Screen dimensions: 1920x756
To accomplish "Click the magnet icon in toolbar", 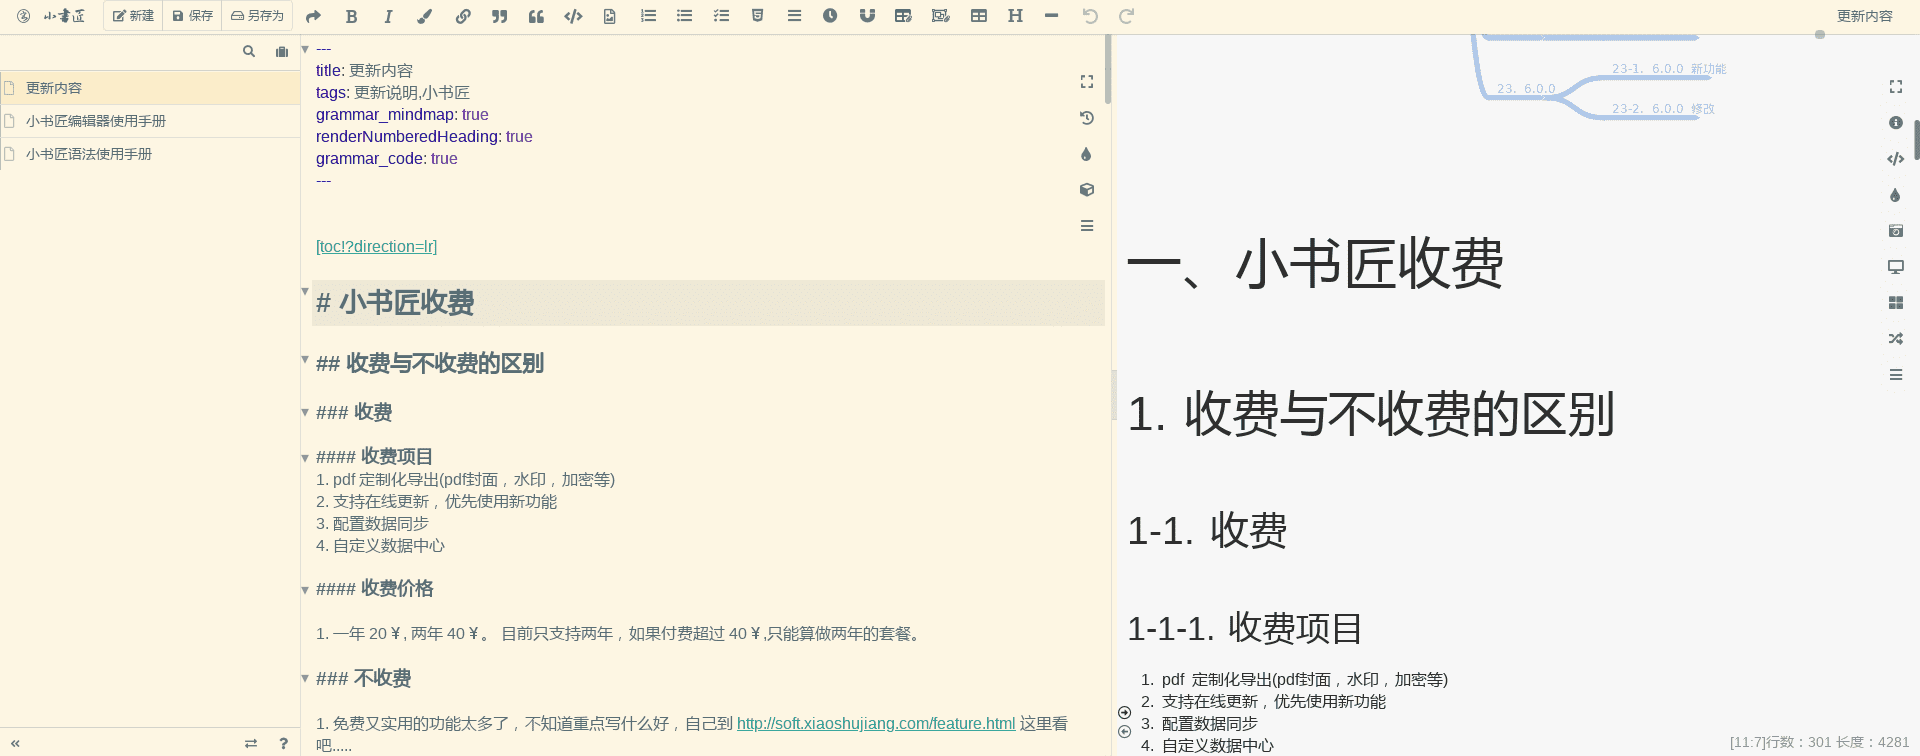I will point(867,16).
